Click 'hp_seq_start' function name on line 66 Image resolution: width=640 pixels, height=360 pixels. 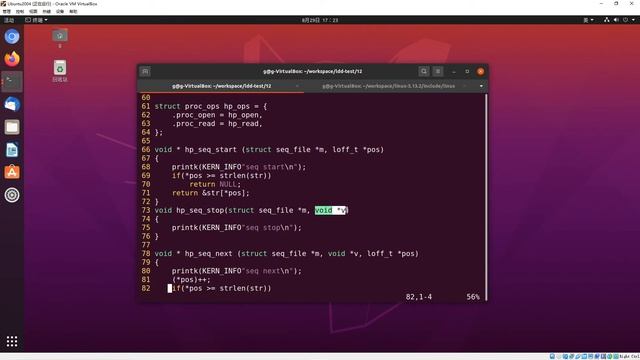pyautogui.click(x=211, y=149)
